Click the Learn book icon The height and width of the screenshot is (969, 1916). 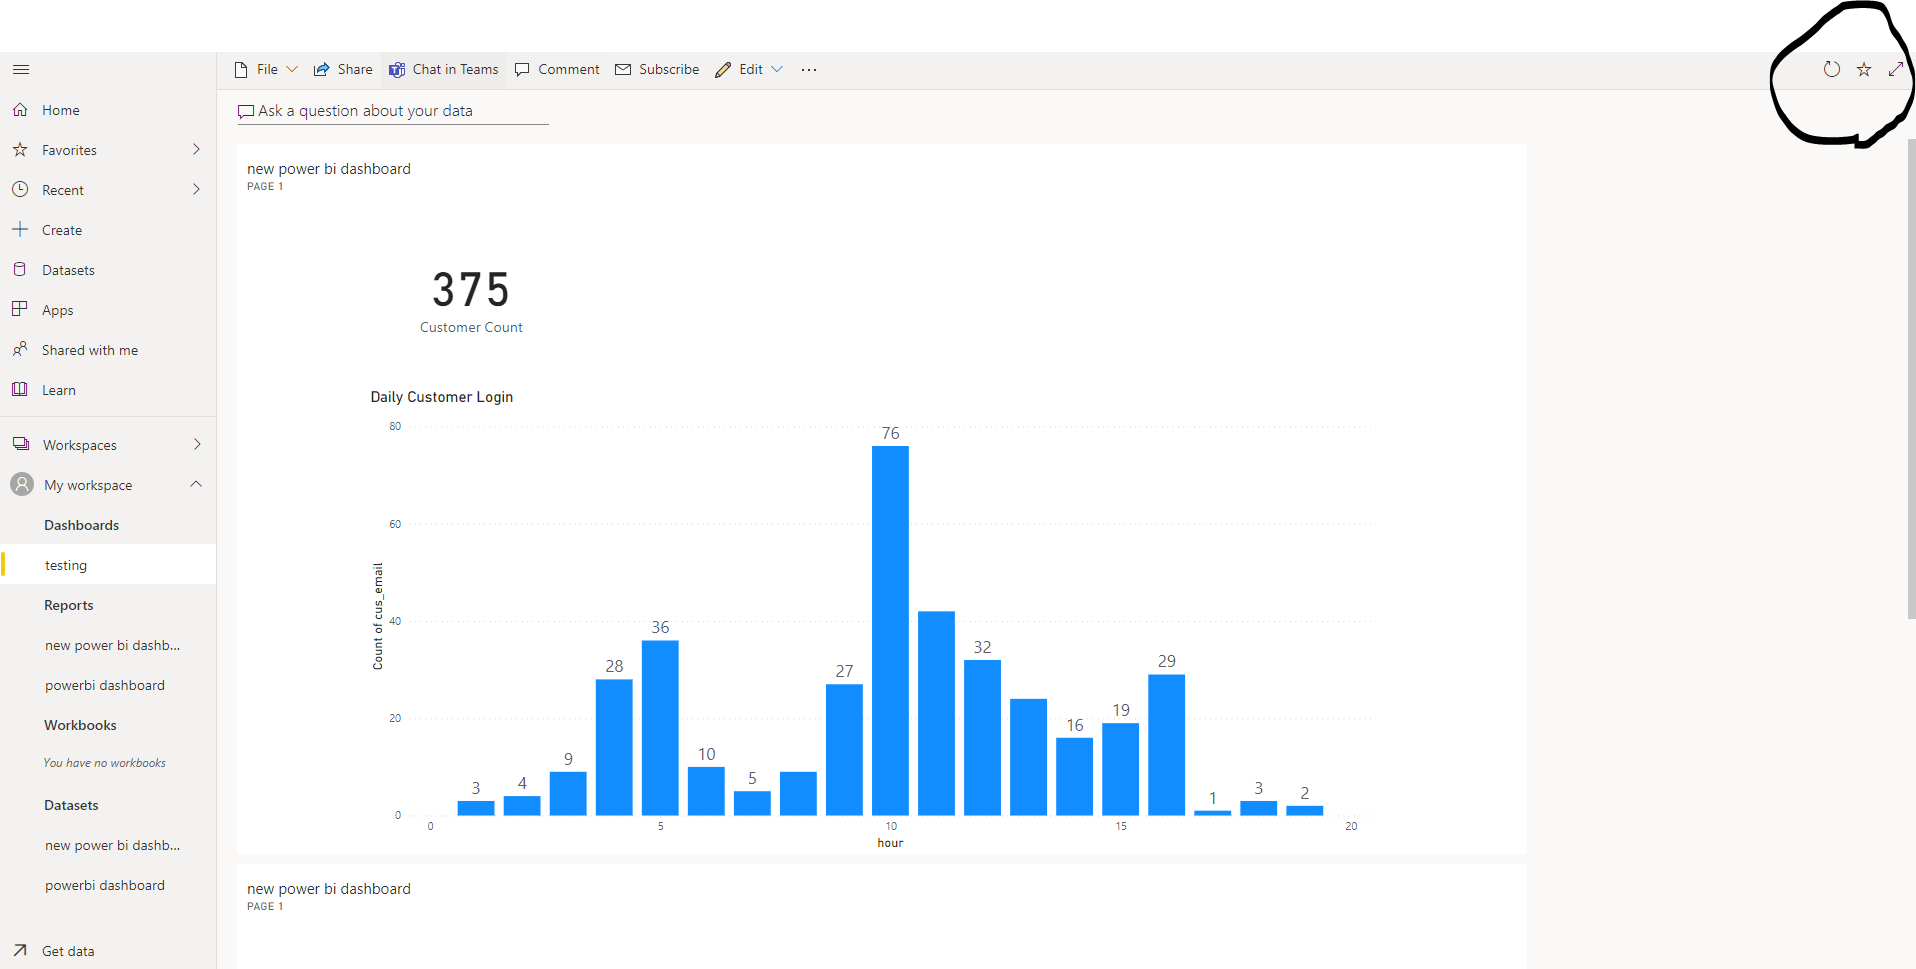[20, 389]
